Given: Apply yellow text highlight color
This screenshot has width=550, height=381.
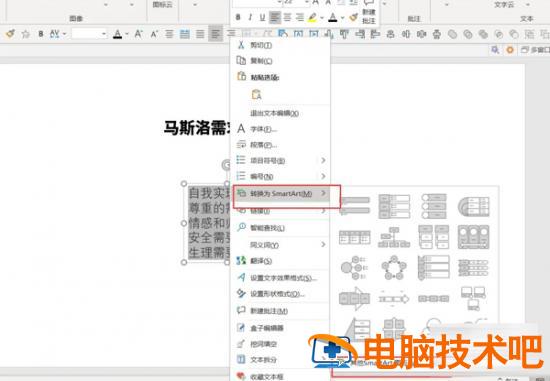Looking at the screenshot, I should (x=312, y=17).
